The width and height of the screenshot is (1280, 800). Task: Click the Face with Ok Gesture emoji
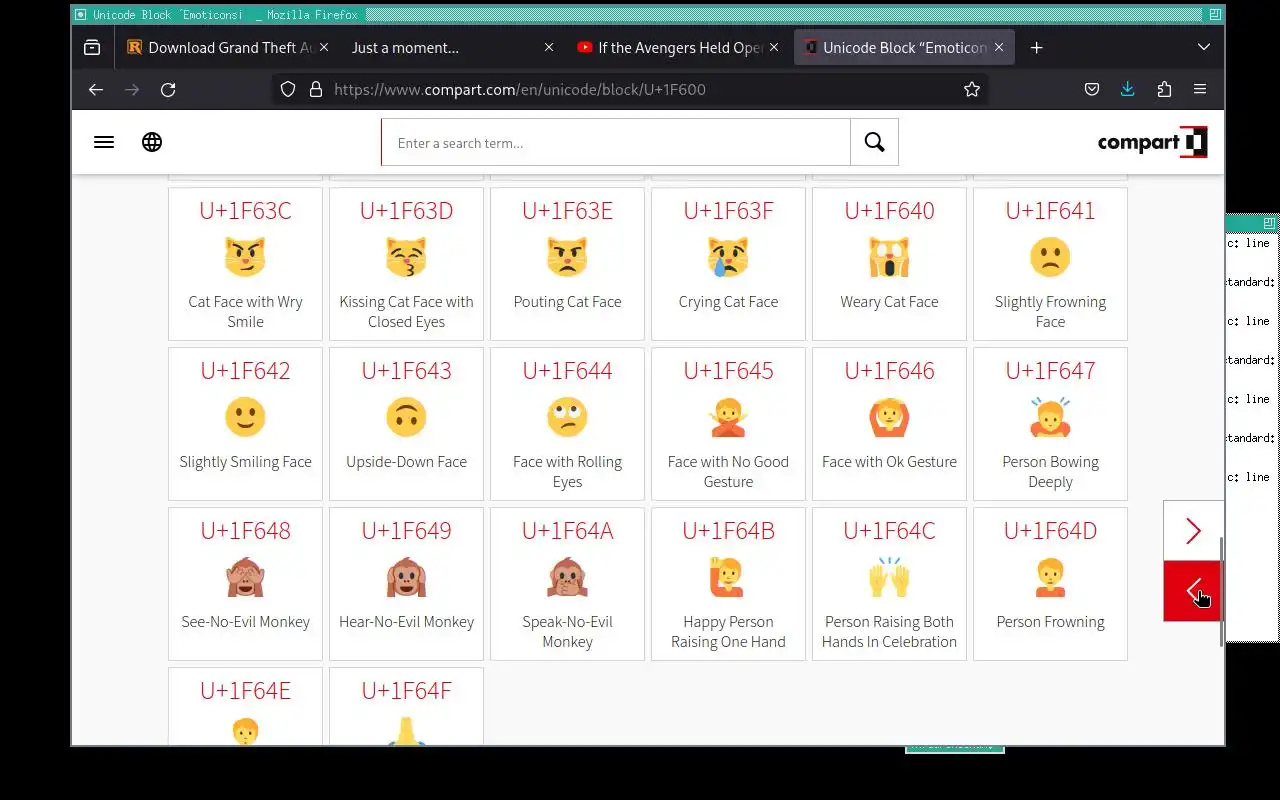click(889, 417)
